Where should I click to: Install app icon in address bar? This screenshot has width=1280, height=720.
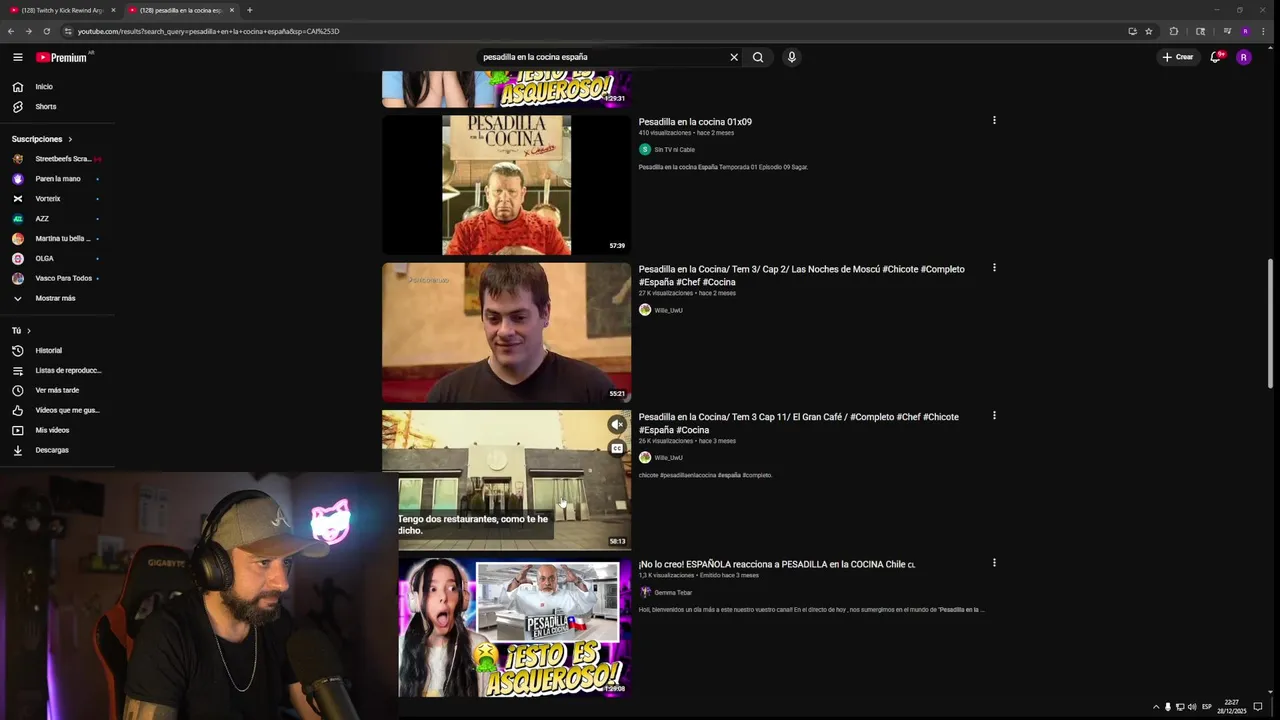(1132, 31)
